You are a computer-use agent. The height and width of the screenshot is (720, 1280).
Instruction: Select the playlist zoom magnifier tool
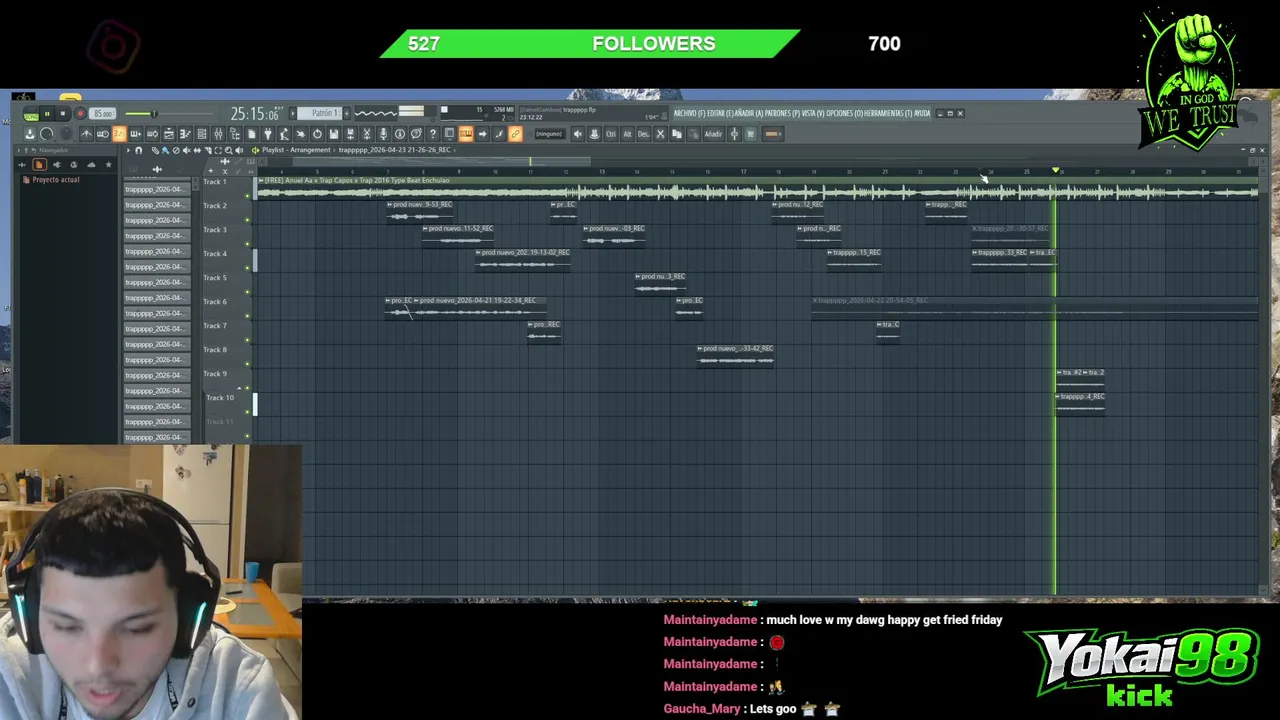tap(229, 150)
